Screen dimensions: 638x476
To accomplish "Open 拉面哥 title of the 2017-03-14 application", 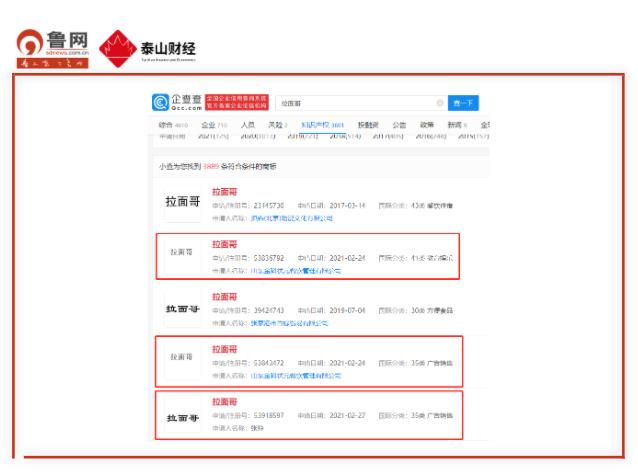I will (x=224, y=192).
